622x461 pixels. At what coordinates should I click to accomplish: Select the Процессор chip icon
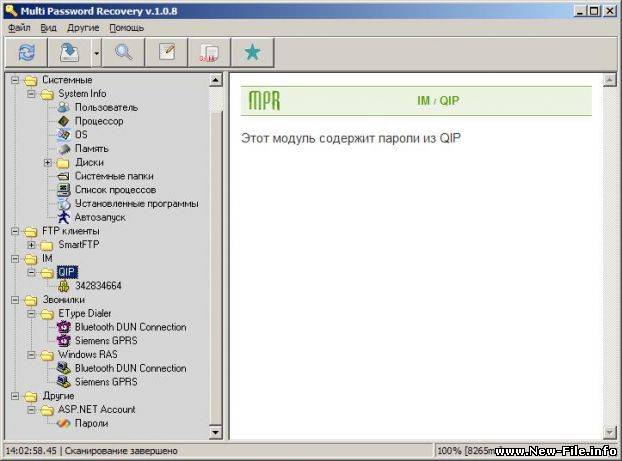point(63,121)
